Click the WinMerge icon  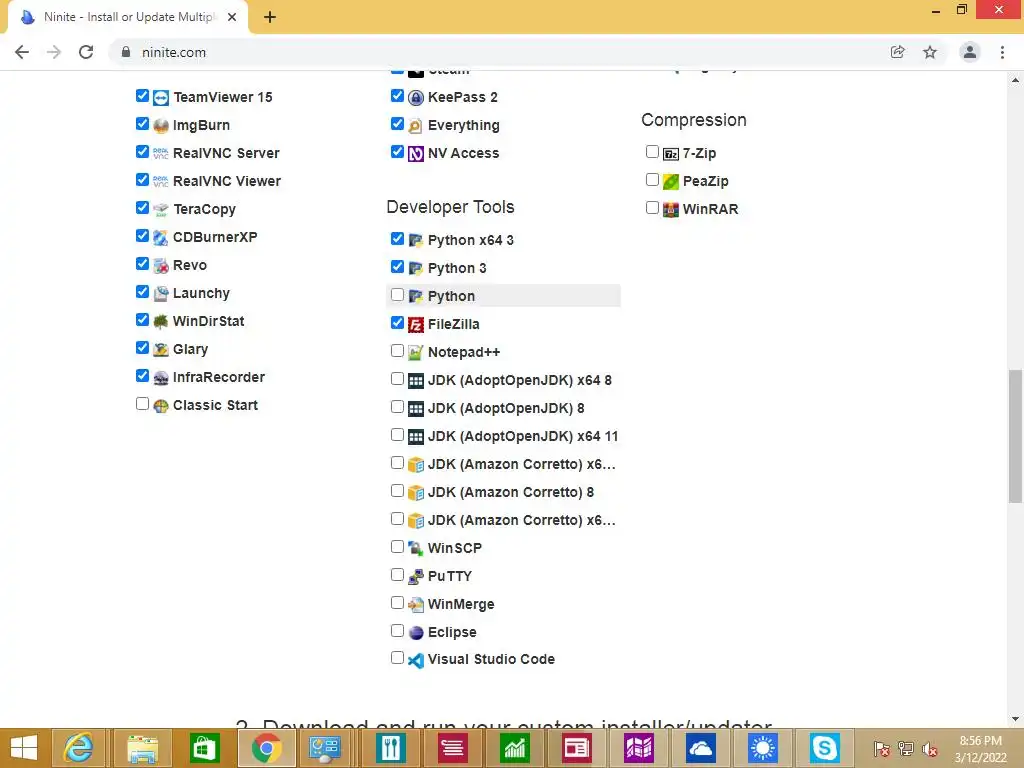[x=416, y=605]
